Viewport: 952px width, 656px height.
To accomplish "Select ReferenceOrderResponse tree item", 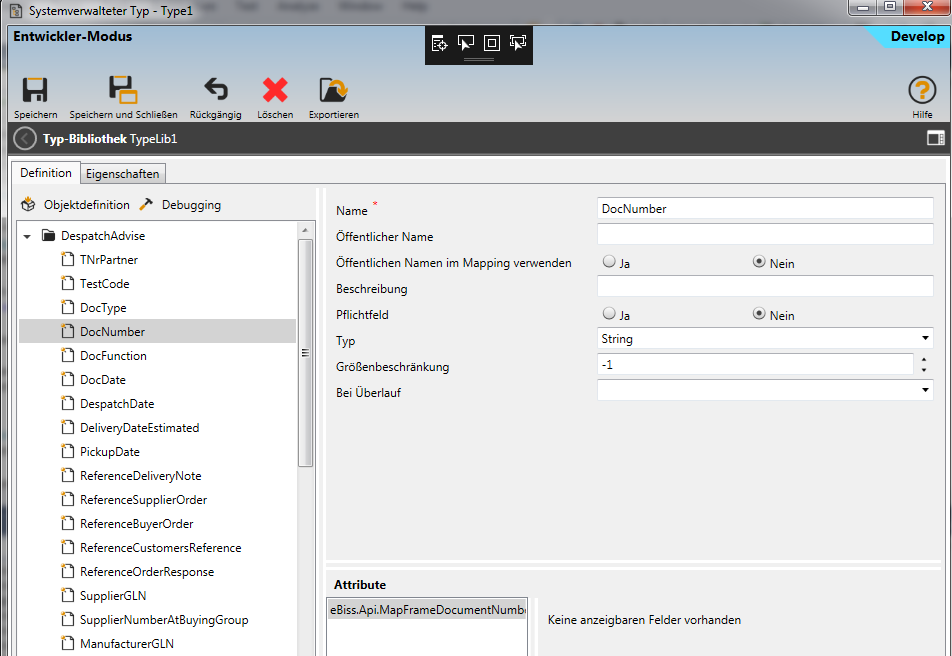I will tap(147, 572).
